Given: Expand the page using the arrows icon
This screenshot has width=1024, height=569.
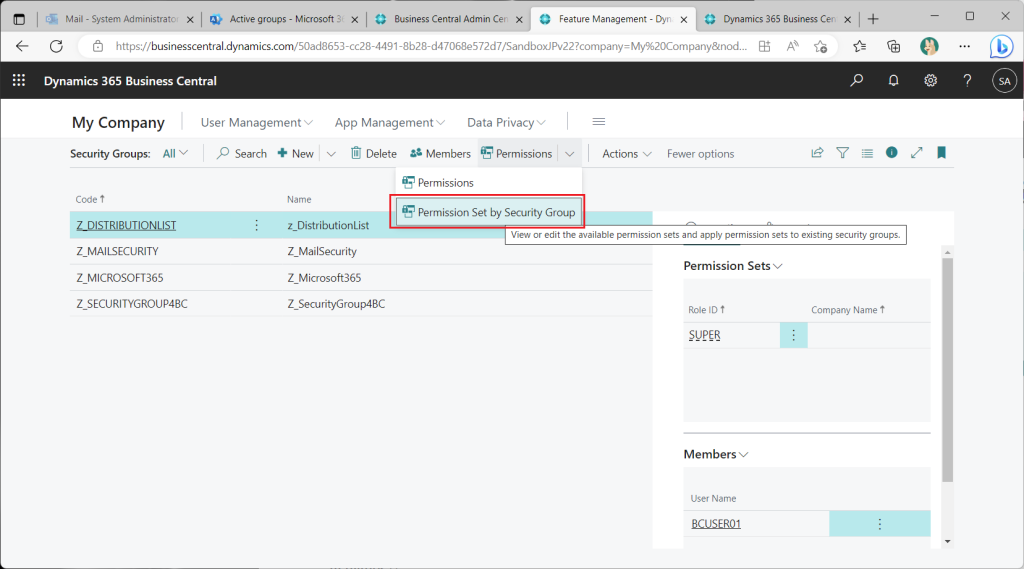Looking at the screenshot, I should (x=916, y=152).
